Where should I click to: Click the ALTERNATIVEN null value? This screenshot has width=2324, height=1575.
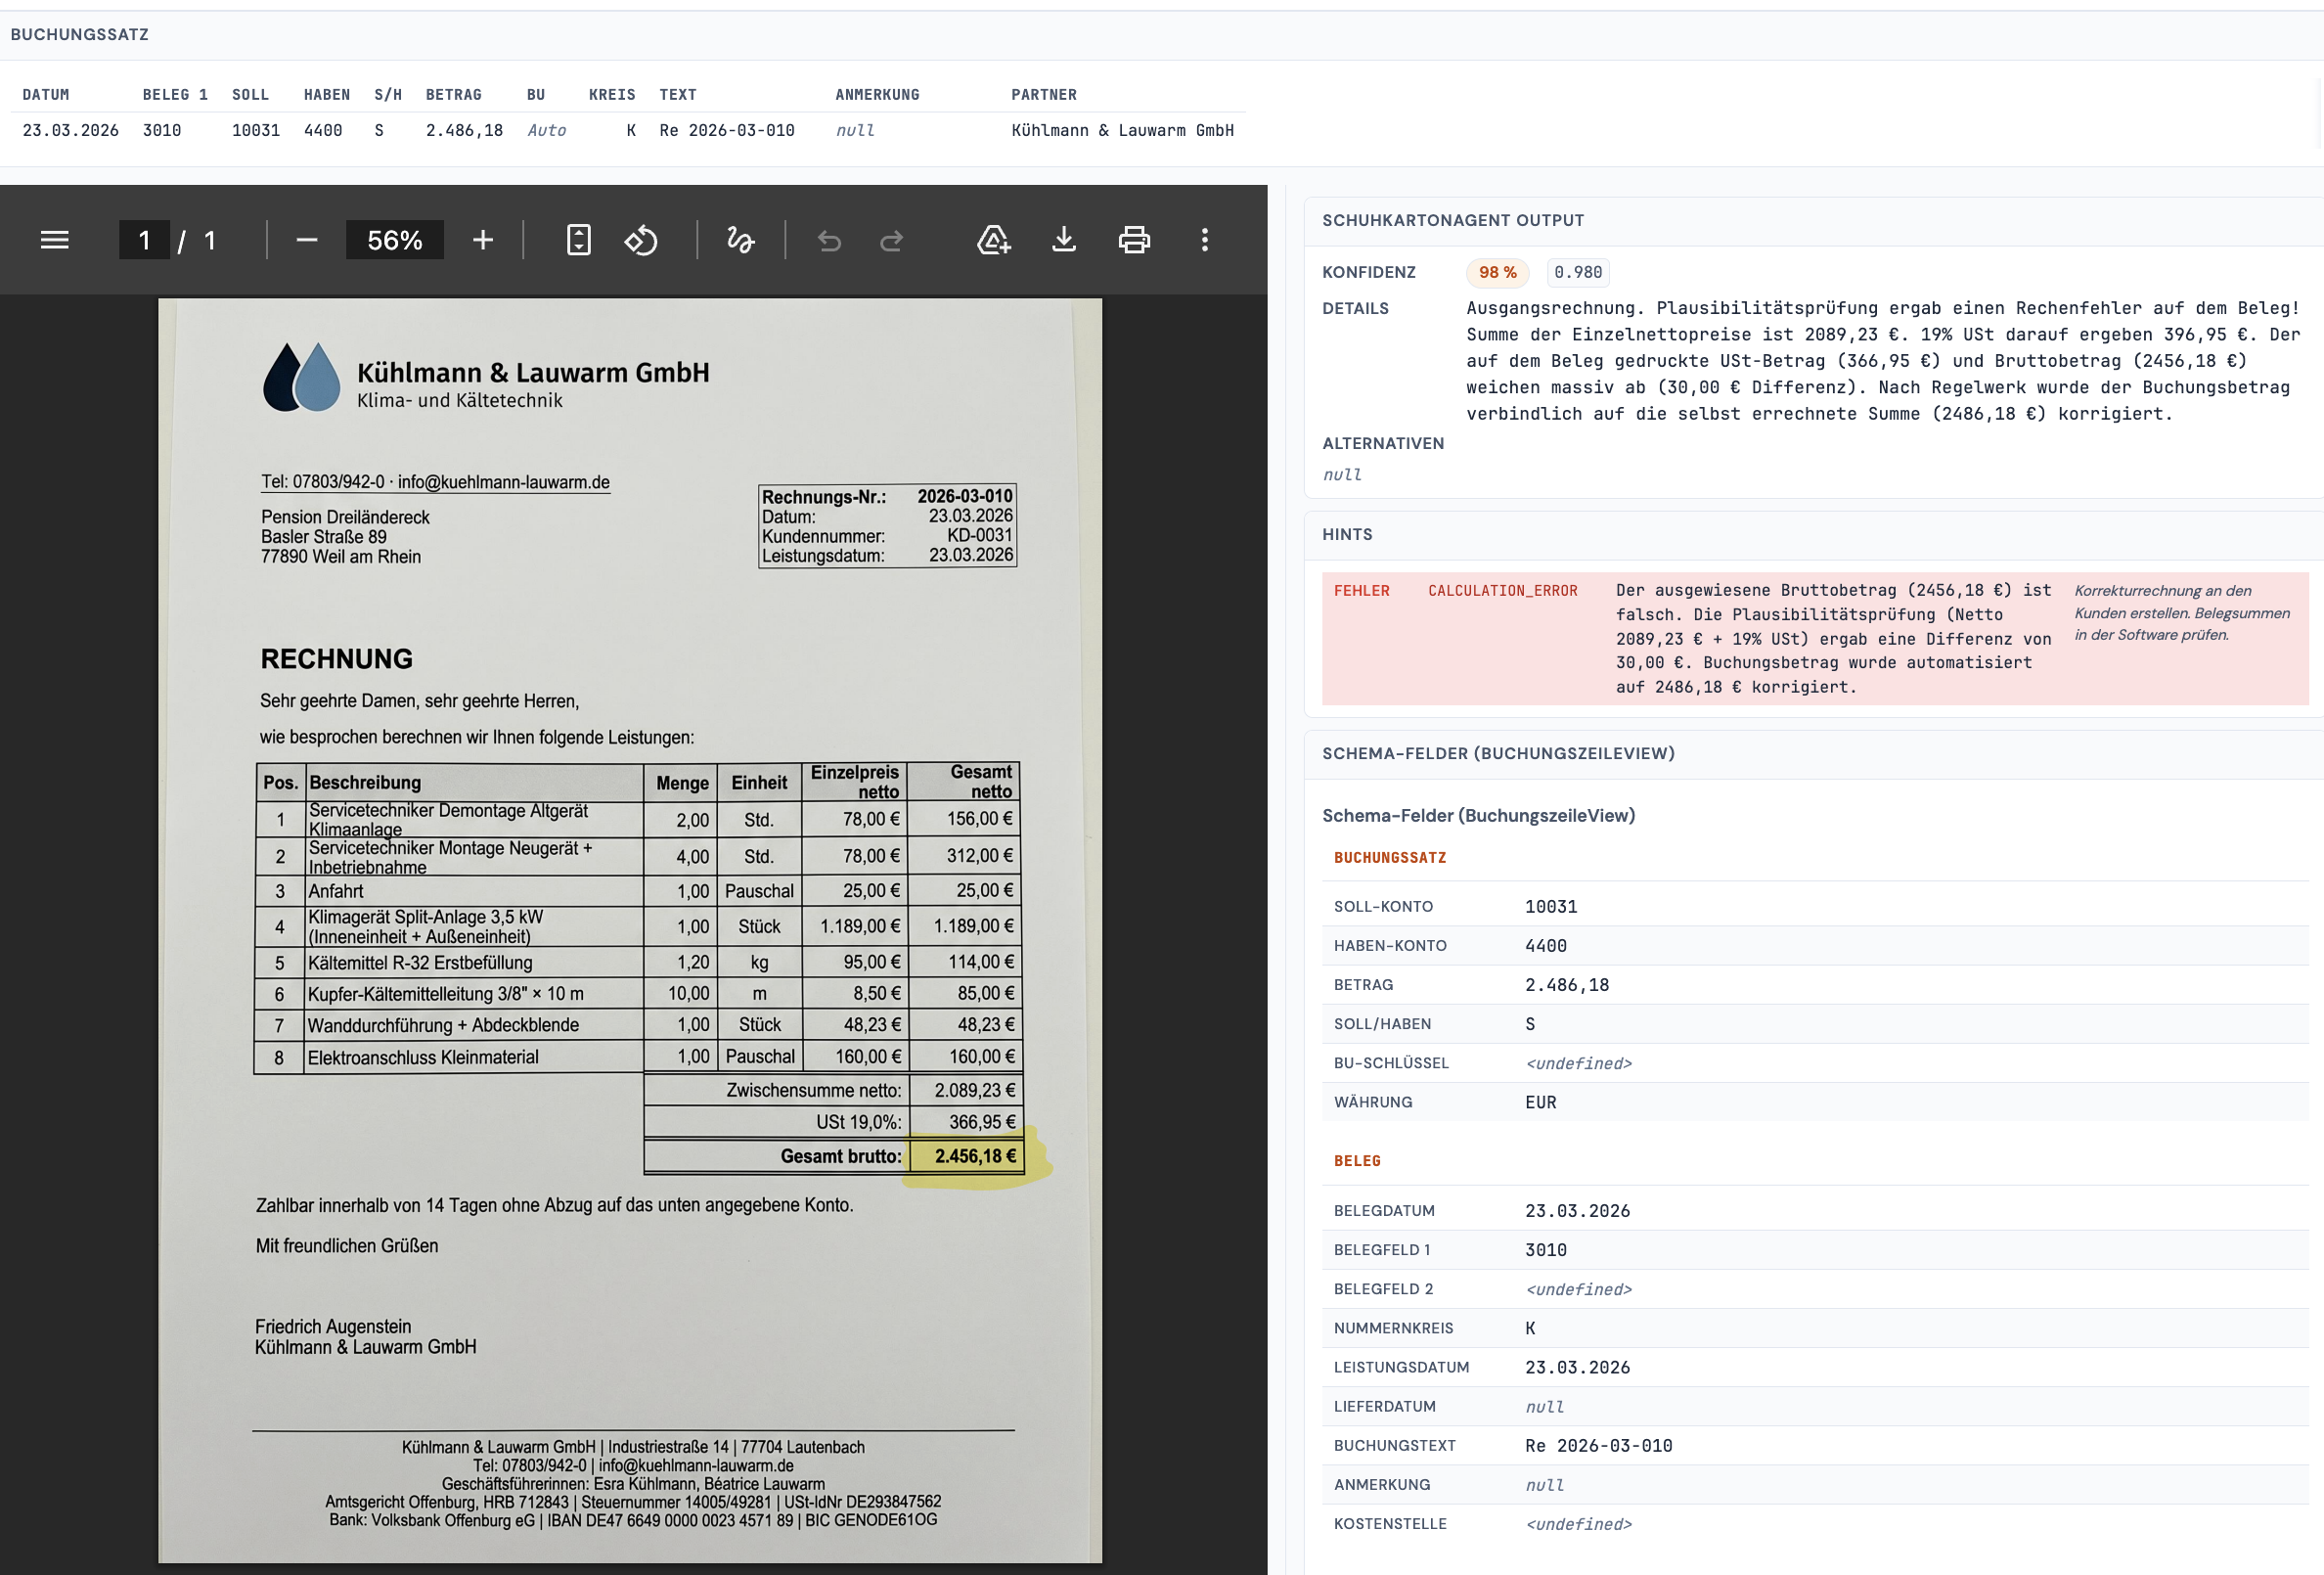1342,474
